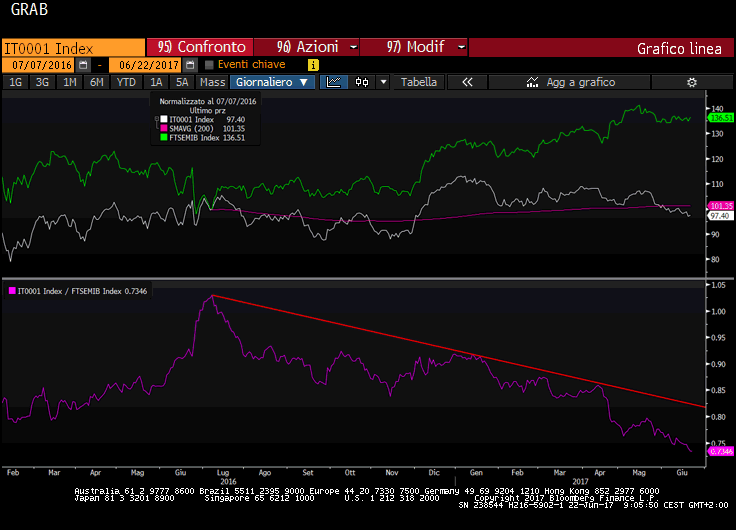Click the 'Ultimo prz' legend header text
The image size is (736, 530).
coord(207,110)
